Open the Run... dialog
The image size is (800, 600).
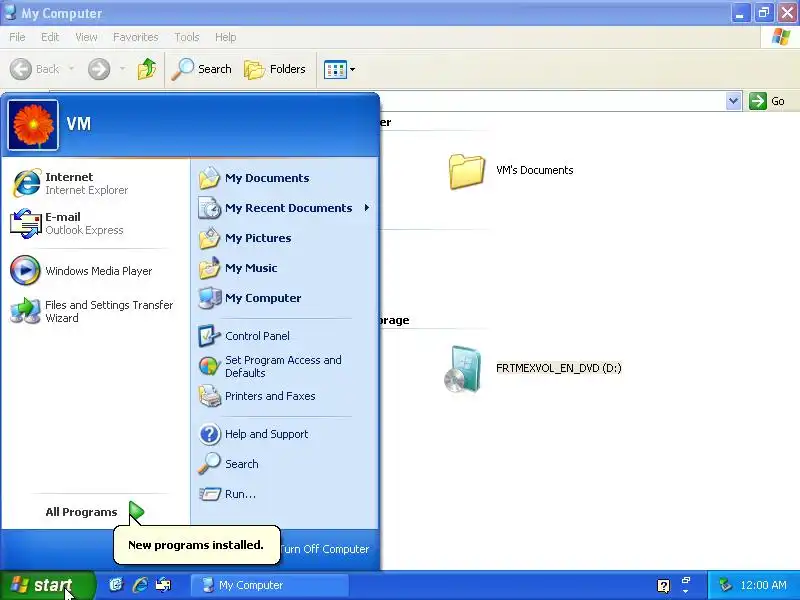[x=284, y=494]
